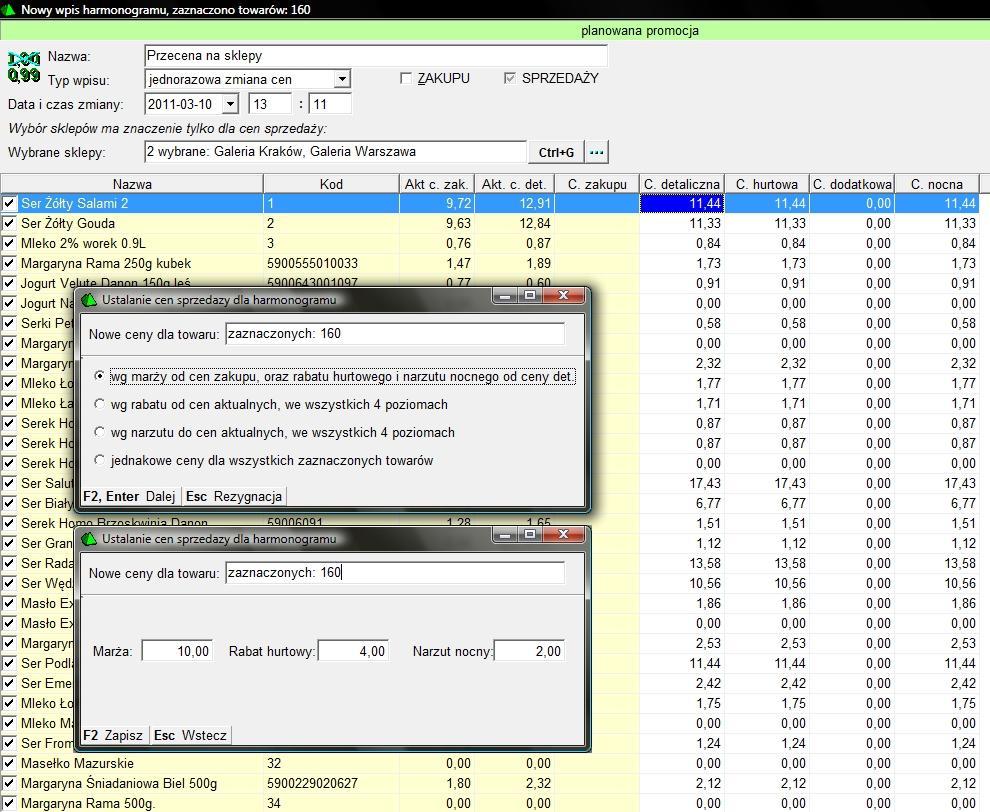Select the 'wg marży od cen zakupu' radio option

pos(99,376)
